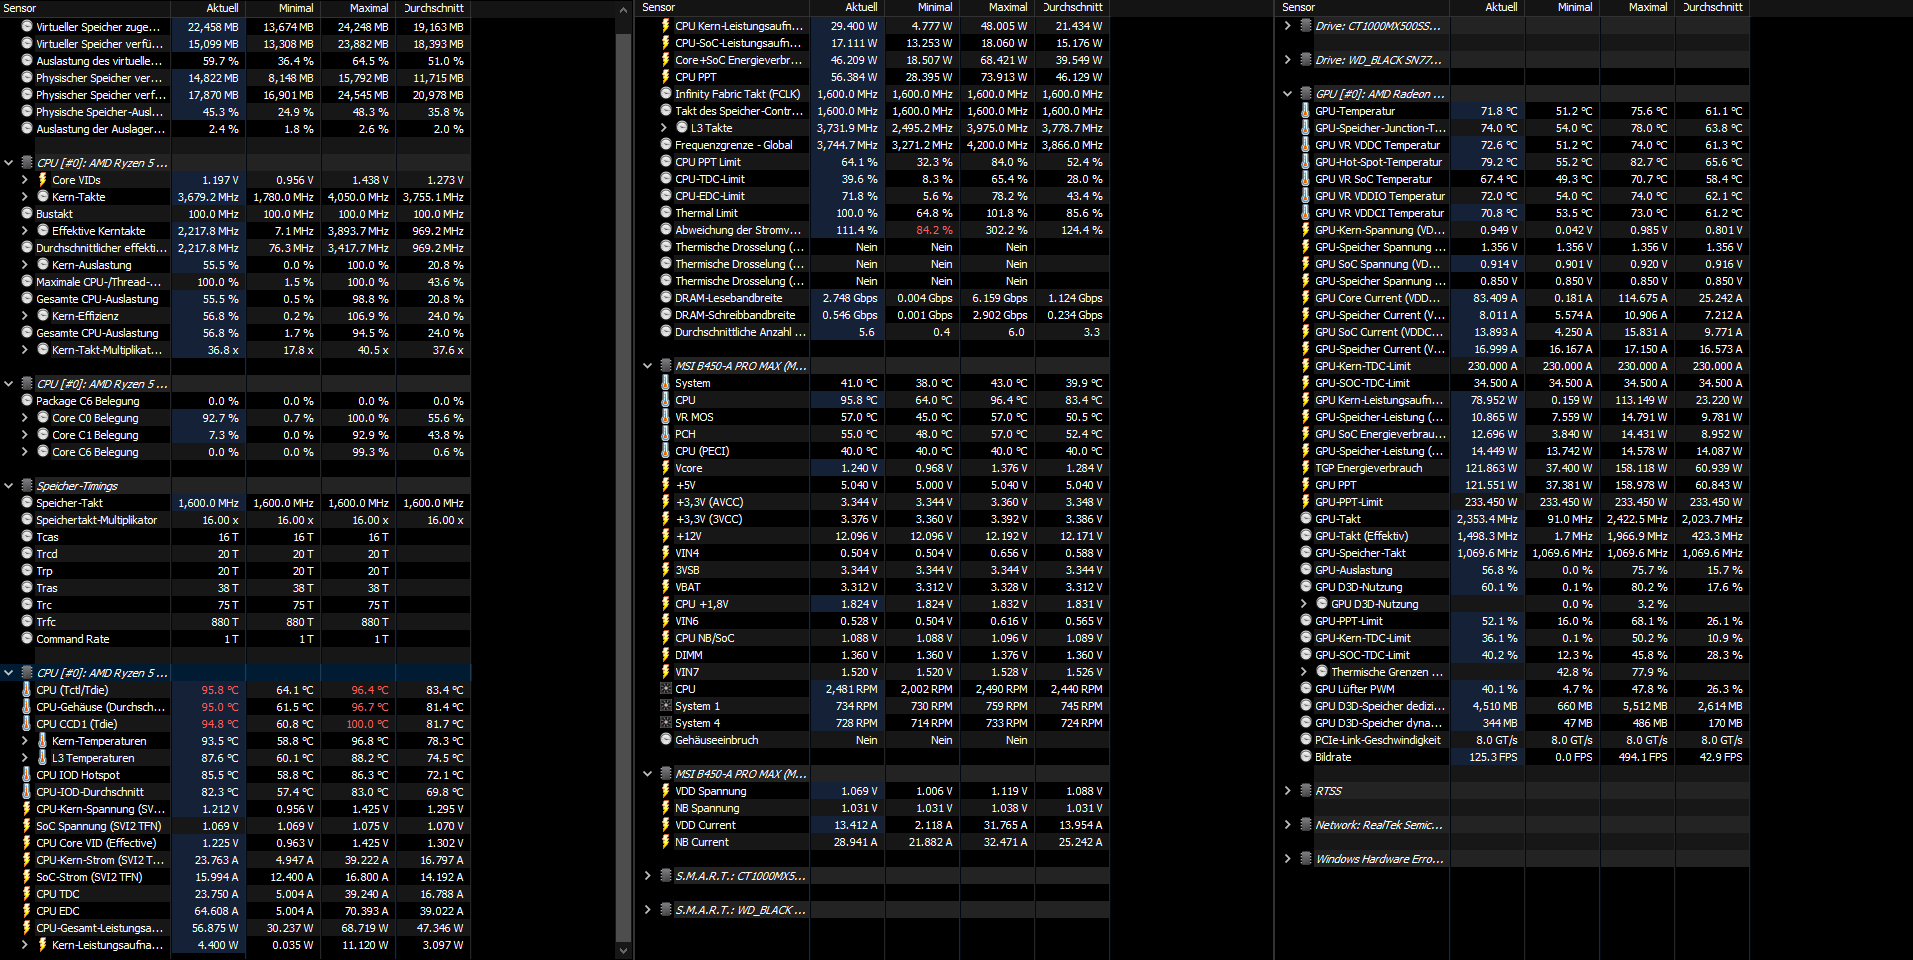
Task: Click the Durchschnitt column header in the right panel
Action: point(1712,7)
